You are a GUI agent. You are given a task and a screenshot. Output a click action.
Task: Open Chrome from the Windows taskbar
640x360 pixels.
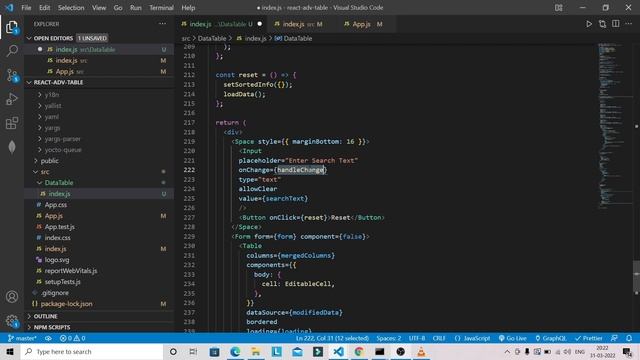pos(359,351)
